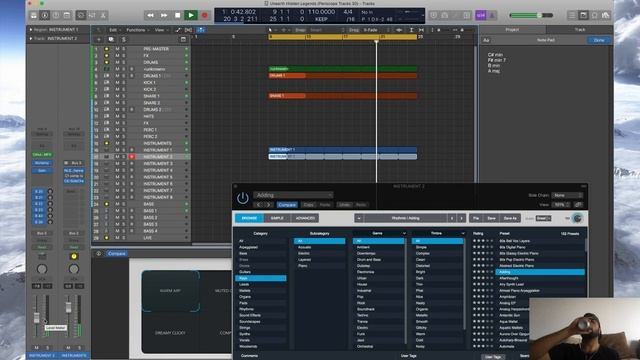Open the Note Pad icon at top right
The height and width of the screenshot is (360, 640).
583,15
